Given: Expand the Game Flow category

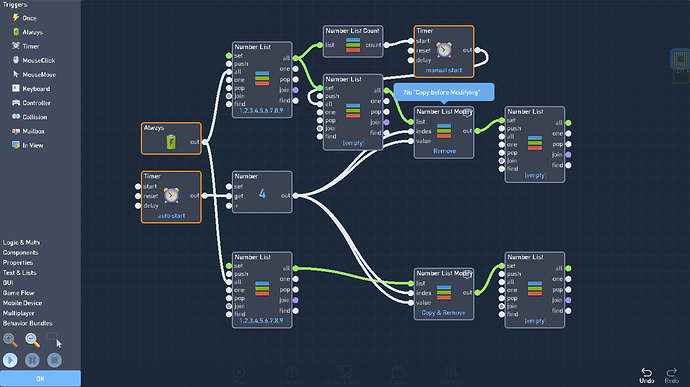Looking at the screenshot, I should (x=18, y=293).
